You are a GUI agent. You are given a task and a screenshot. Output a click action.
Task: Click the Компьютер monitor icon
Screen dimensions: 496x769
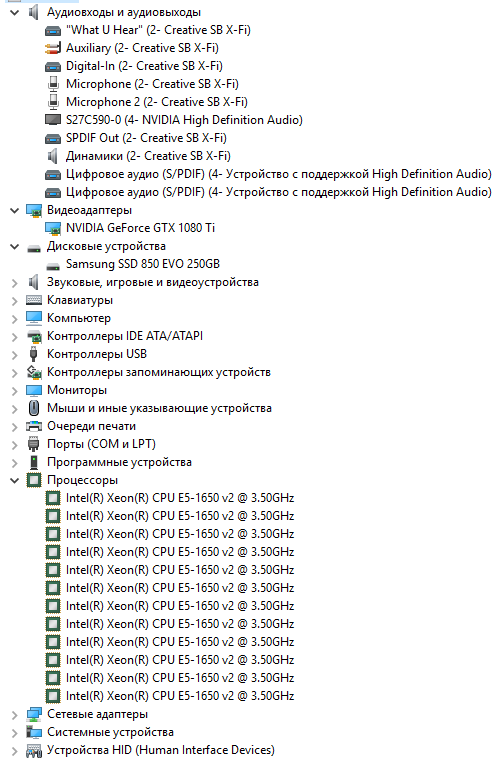tap(33, 318)
